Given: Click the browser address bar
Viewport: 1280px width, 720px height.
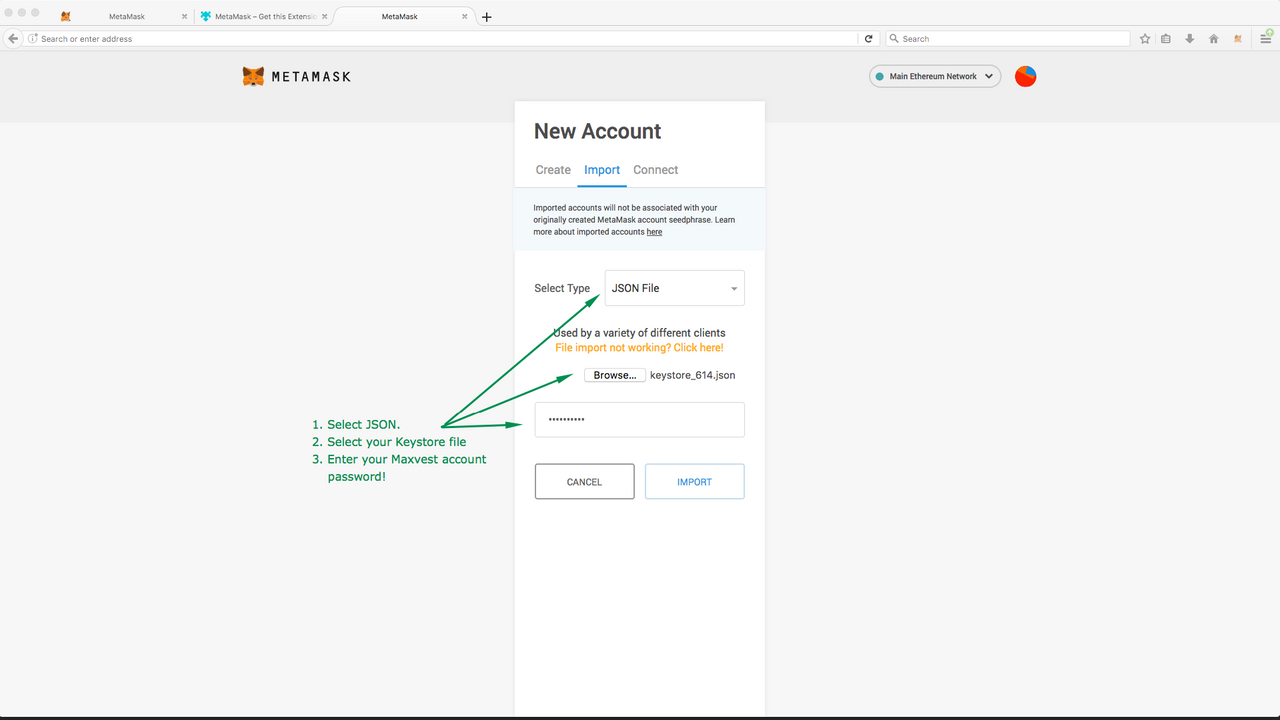Looking at the screenshot, I should point(440,38).
